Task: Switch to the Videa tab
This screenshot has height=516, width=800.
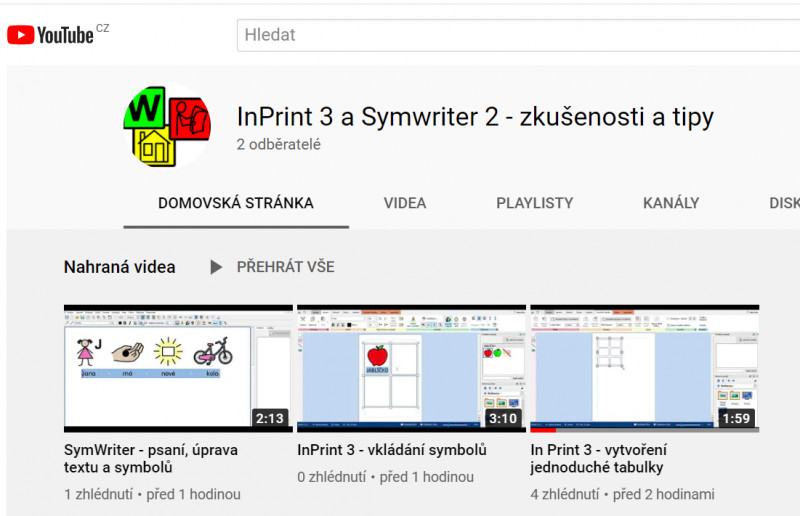Action: coord(405,203)
